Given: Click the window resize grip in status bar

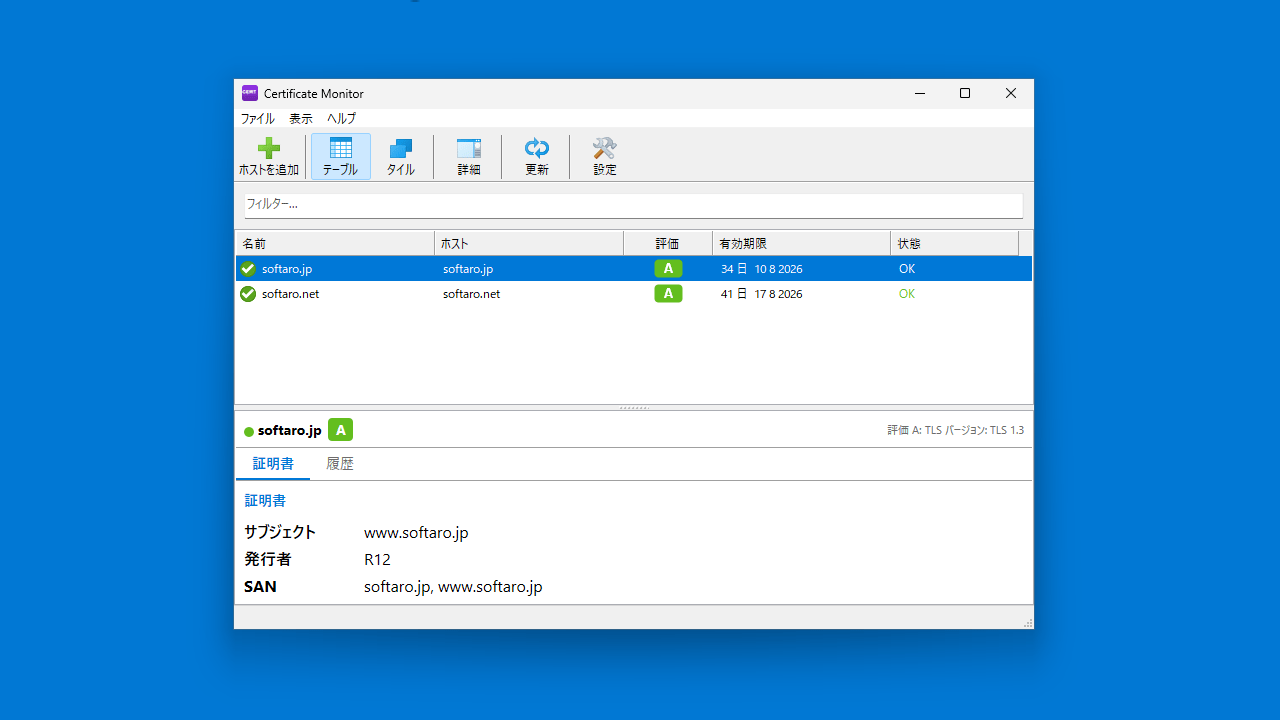Looking at the screenshot, I should tap(1027, 623).
